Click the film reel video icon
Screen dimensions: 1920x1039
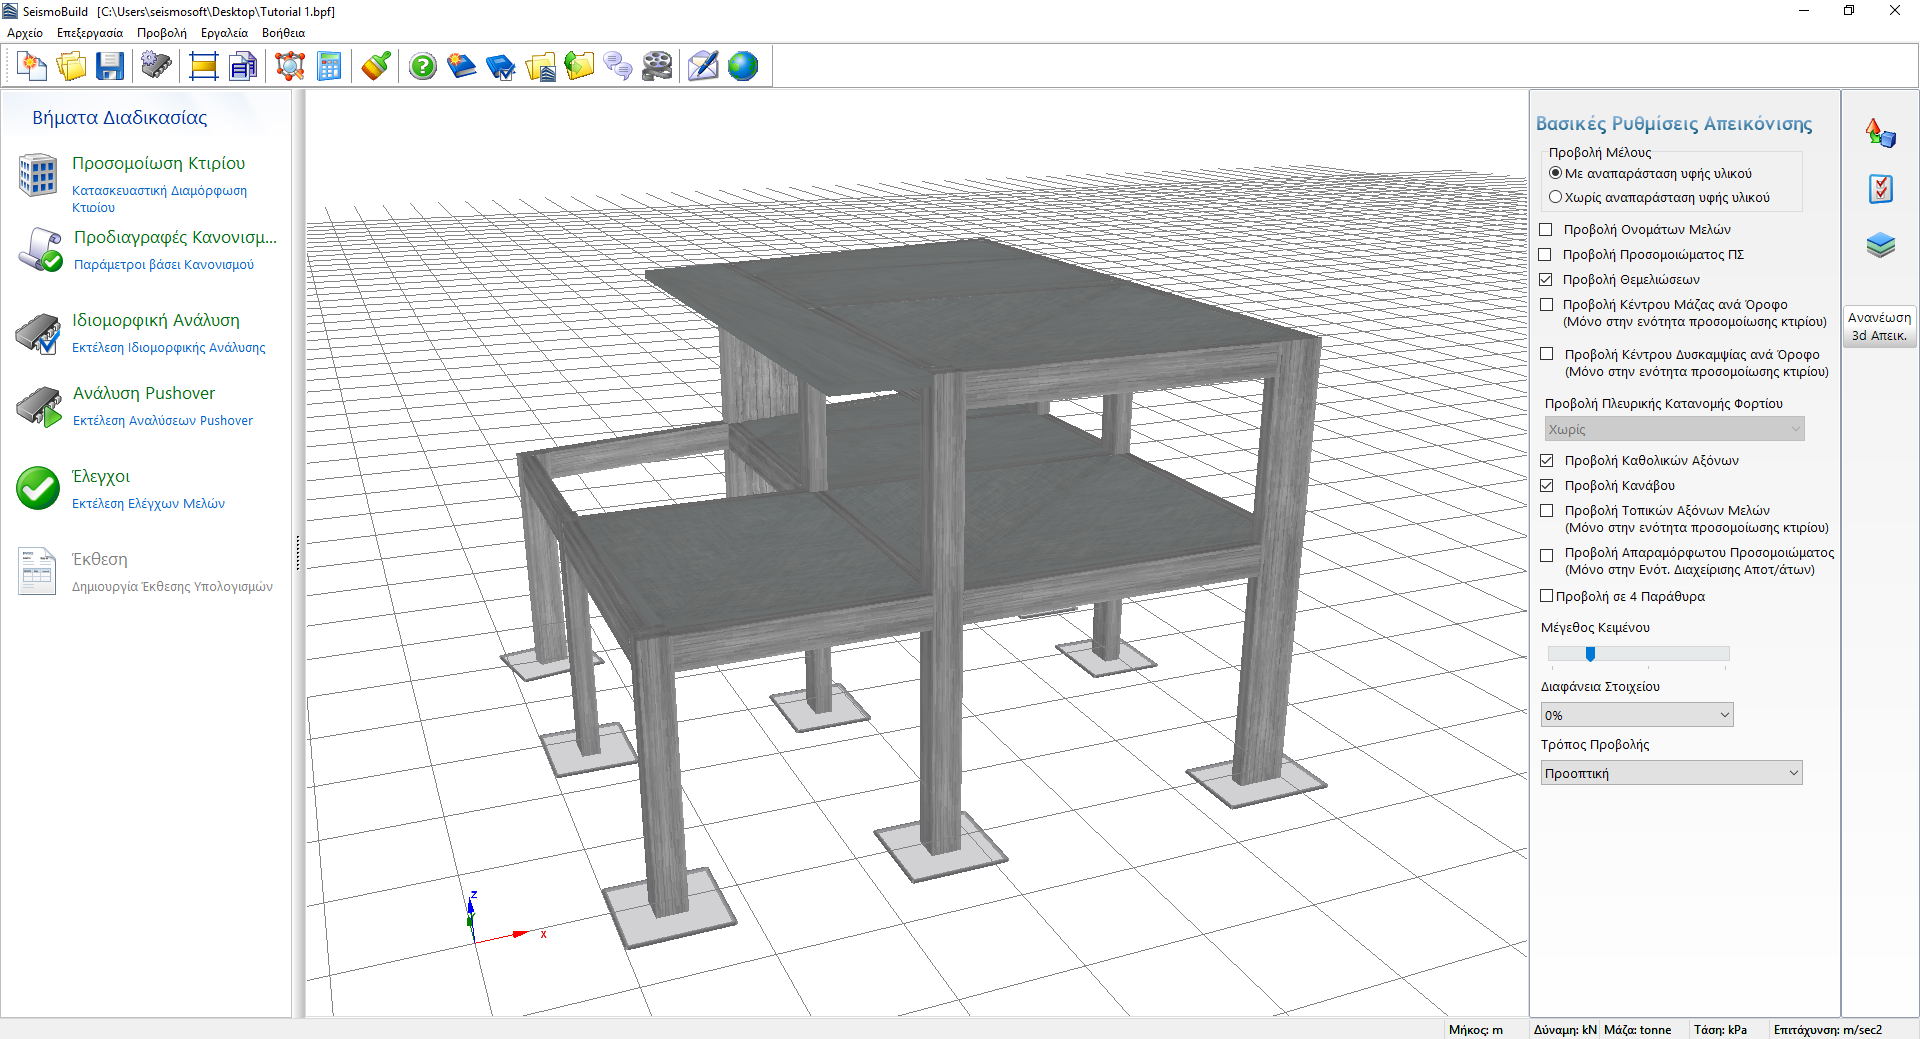click(657, 67)
